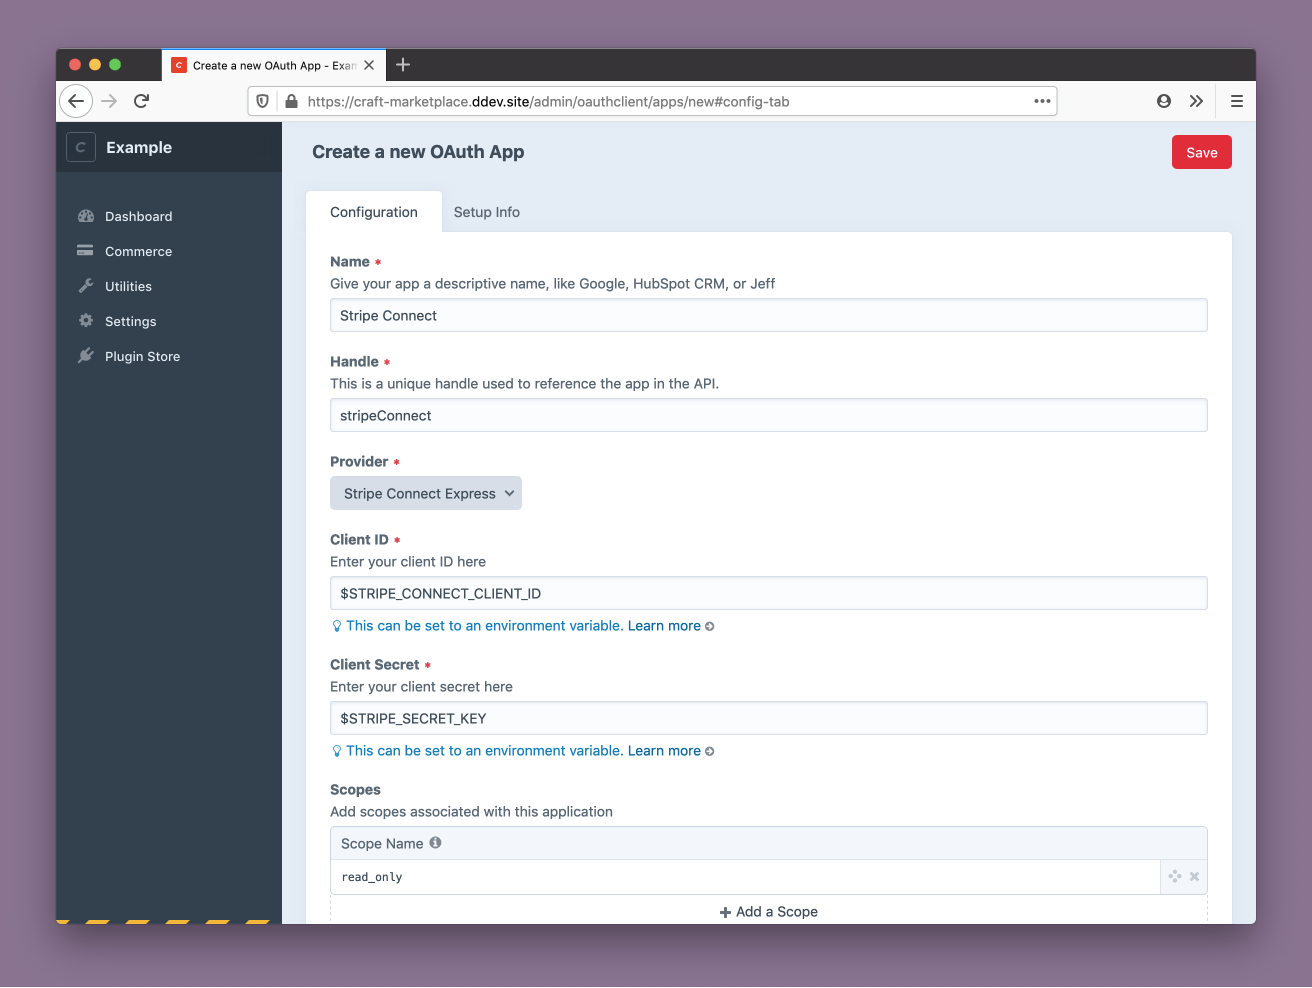This screenshot has height=988, width=1312.
Task: Click the Name field containing Stripe Connect
Action: 769,315
